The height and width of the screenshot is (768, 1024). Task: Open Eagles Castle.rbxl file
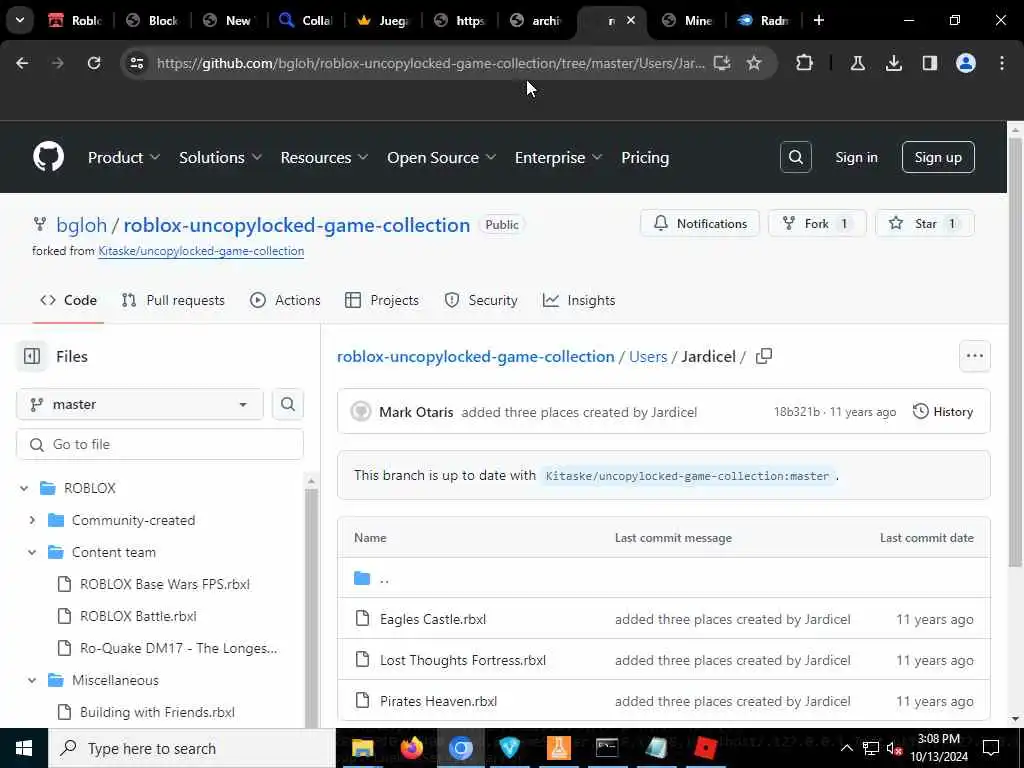pos(433,619)
